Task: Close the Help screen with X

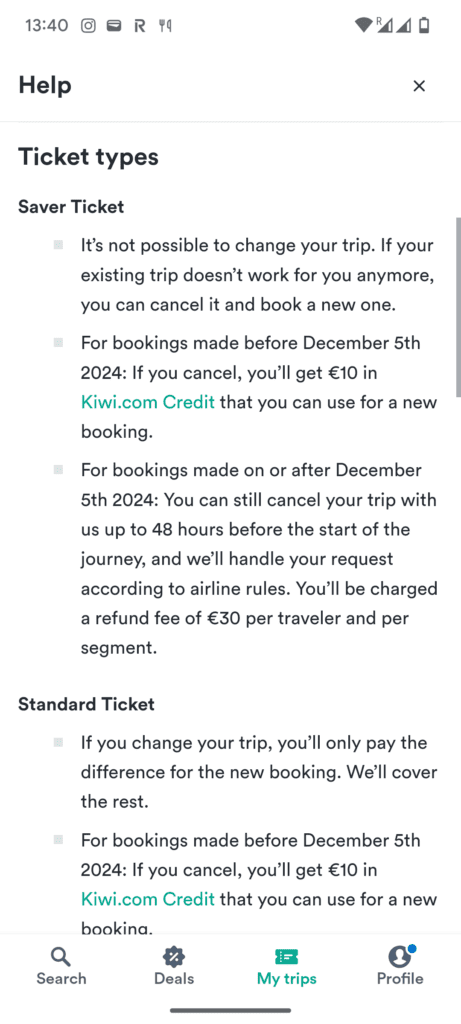Action: pos(419,86)
